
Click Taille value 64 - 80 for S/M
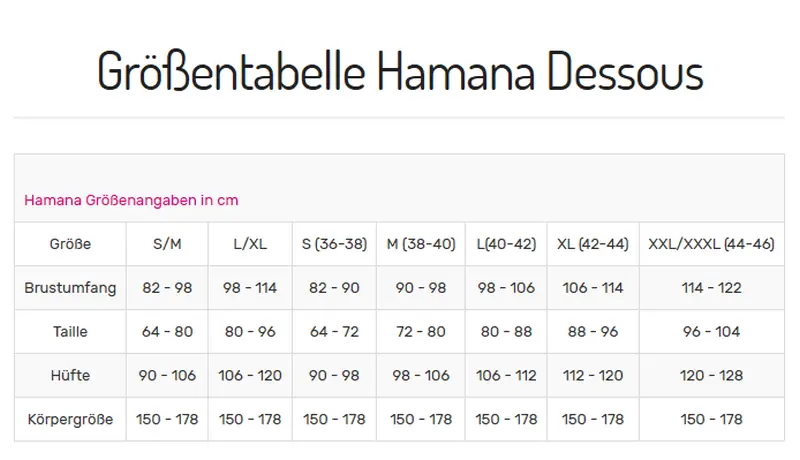[x=167, y=332]
